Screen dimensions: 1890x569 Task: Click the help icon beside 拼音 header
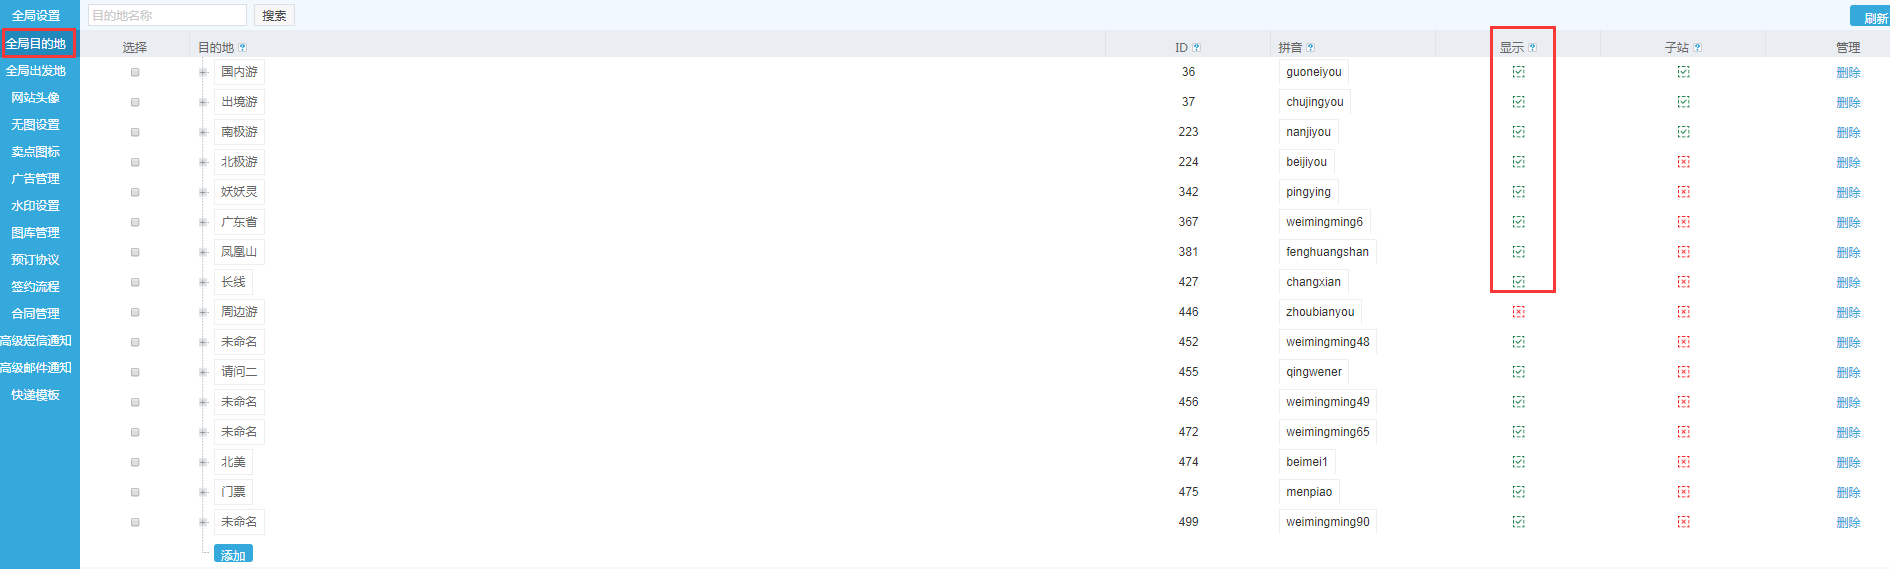(1310, 48)
